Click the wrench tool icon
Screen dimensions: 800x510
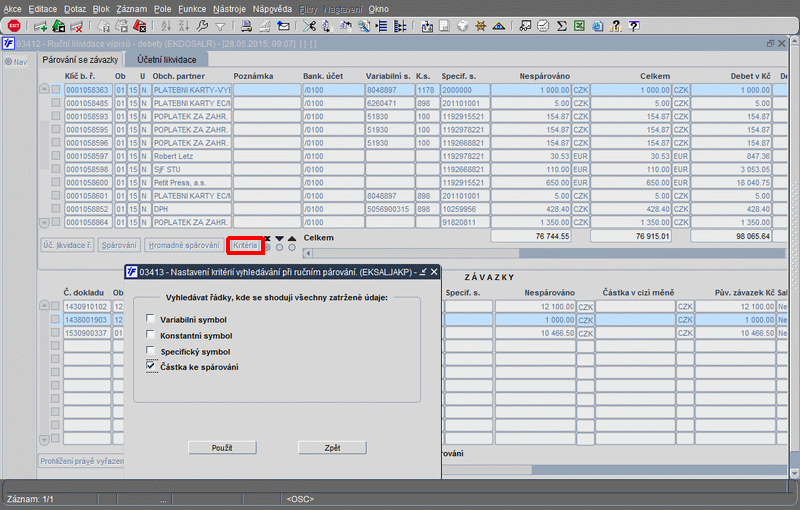pyautogui.click(x=202, y=26)
